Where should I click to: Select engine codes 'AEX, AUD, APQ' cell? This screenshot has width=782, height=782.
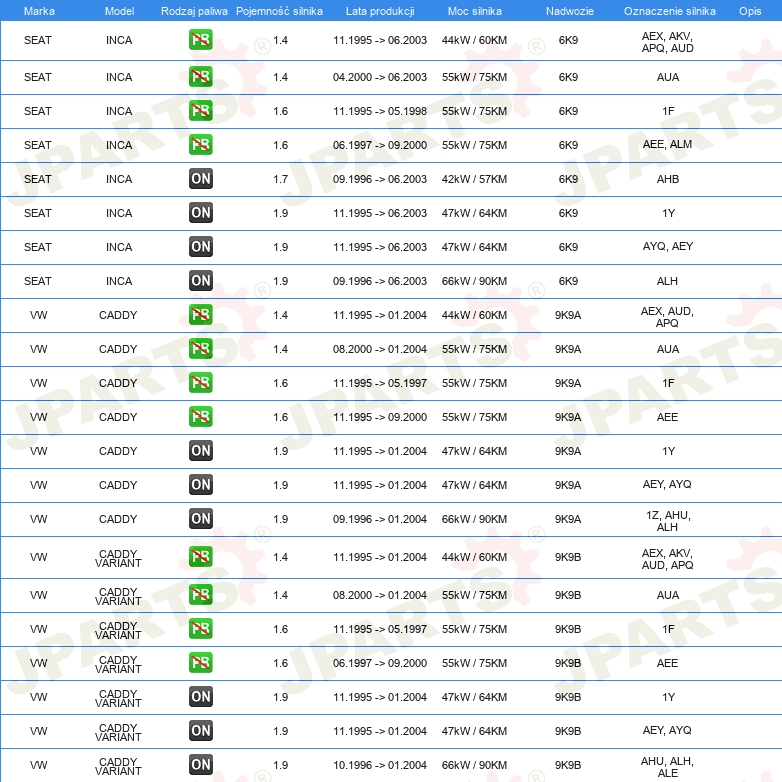(x=667, y=317)
